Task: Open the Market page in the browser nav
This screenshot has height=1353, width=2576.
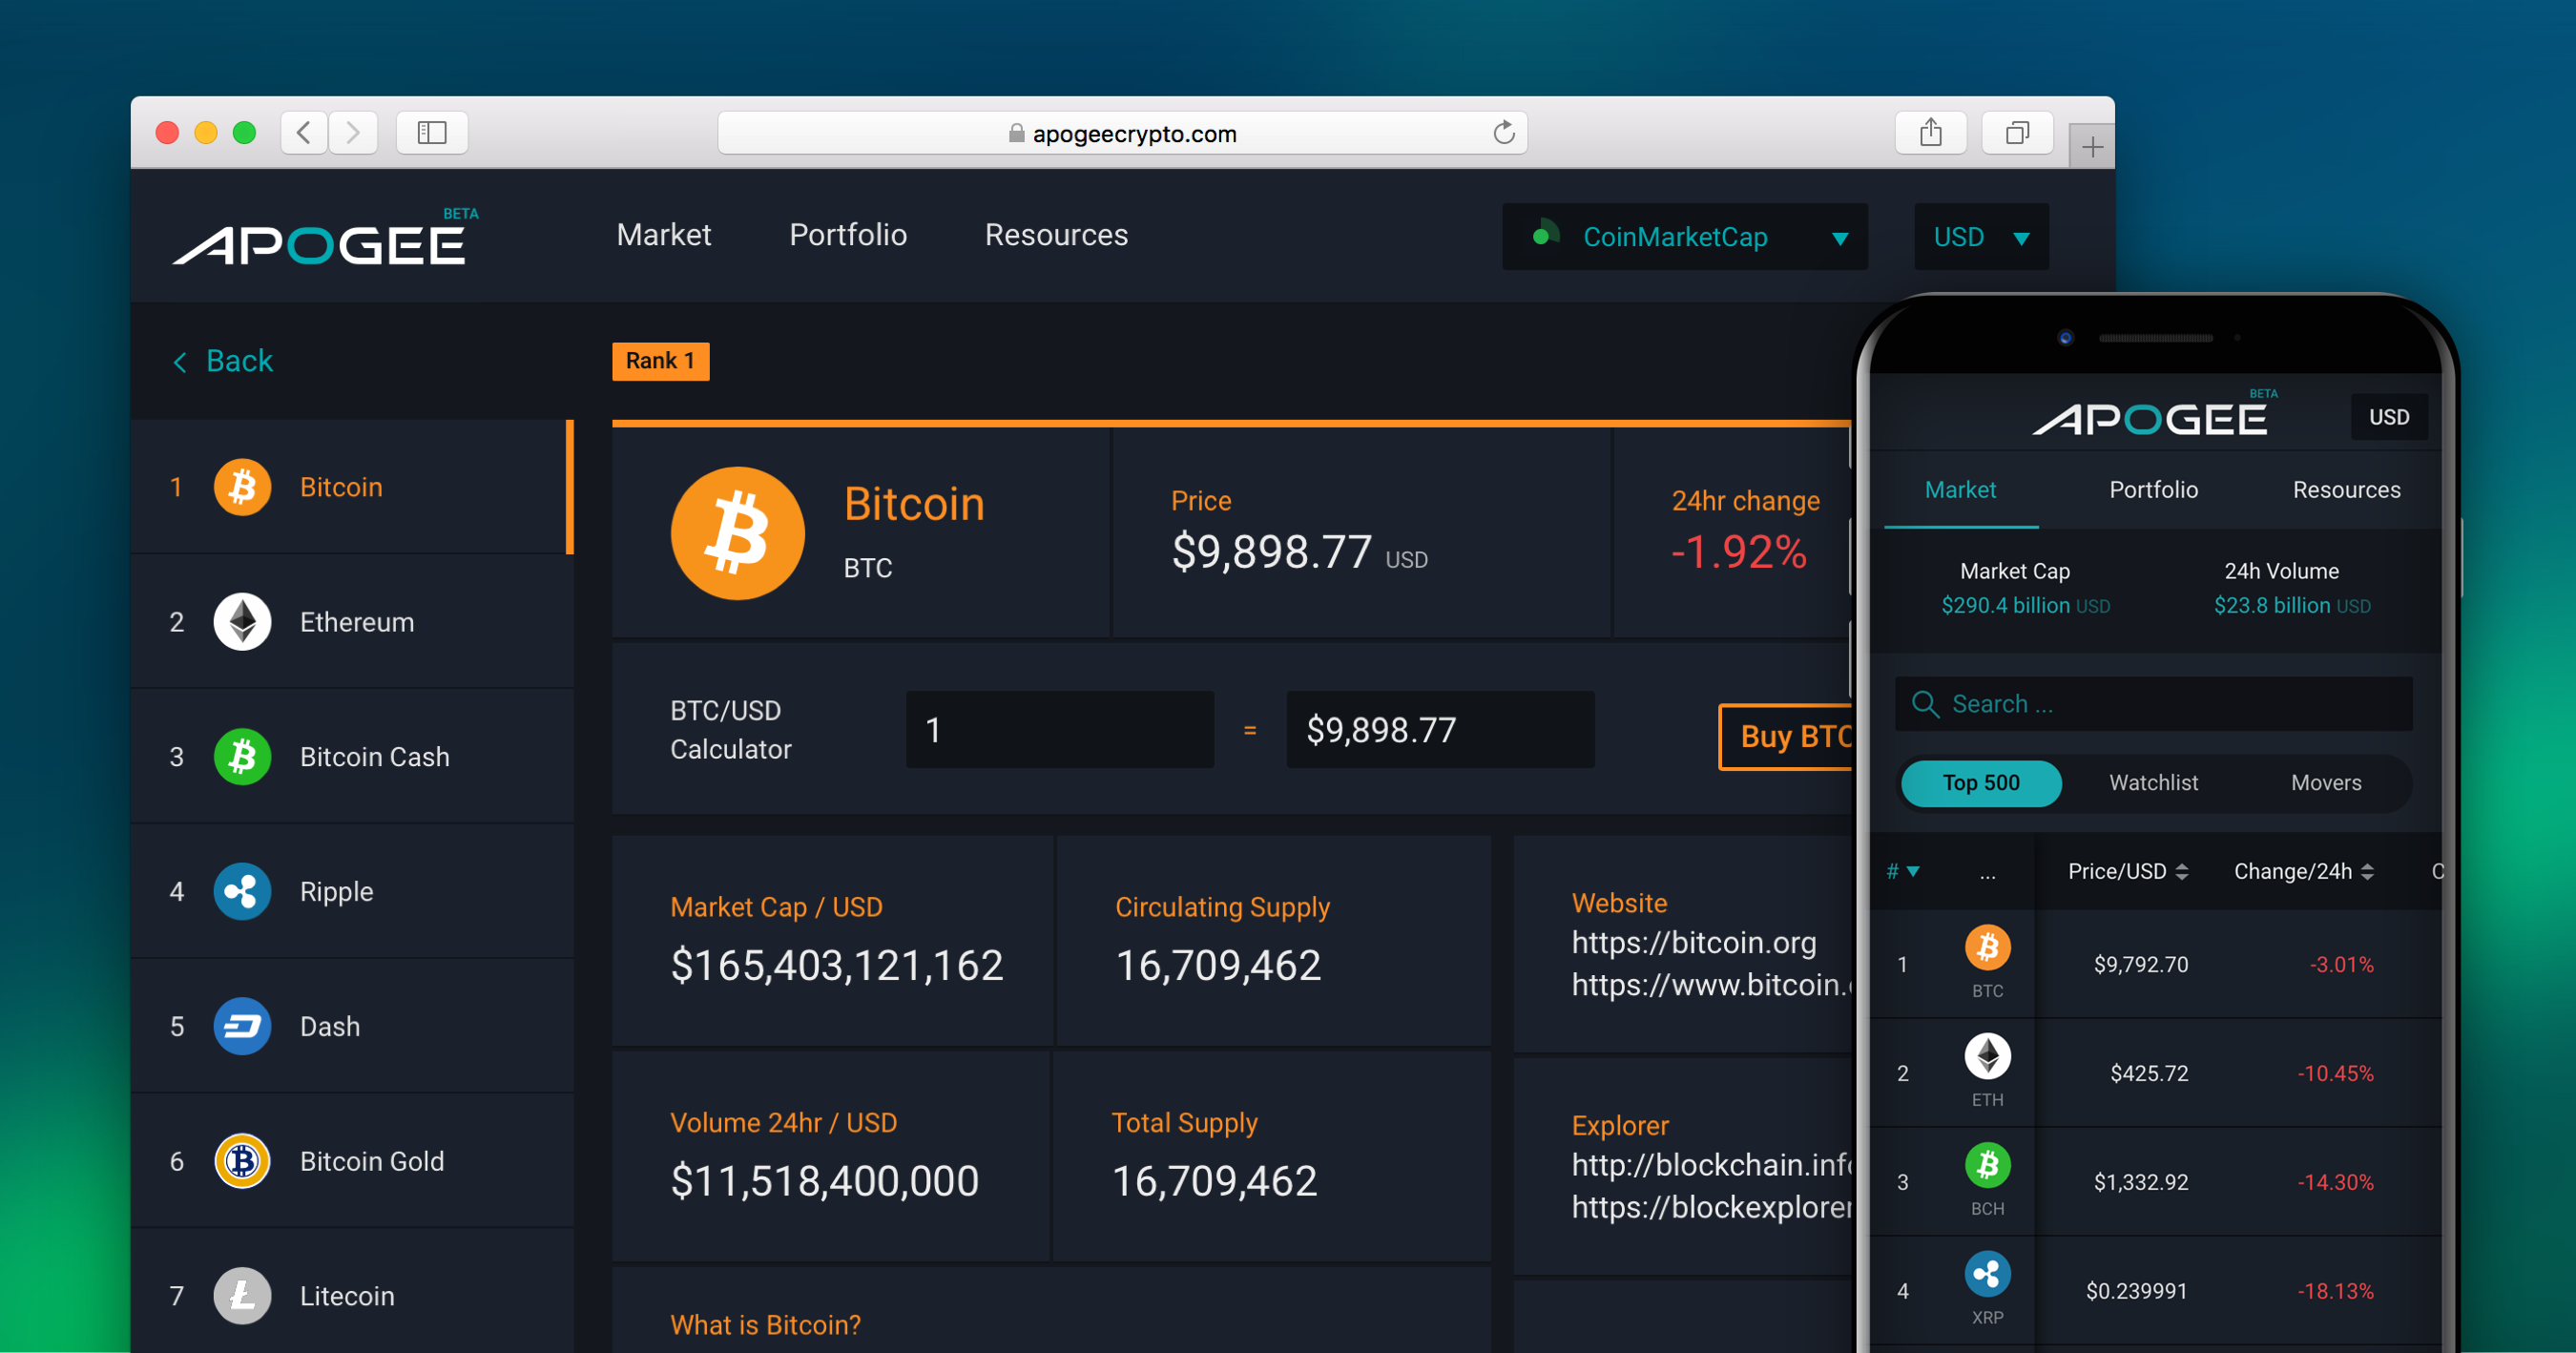Action: 664,235
